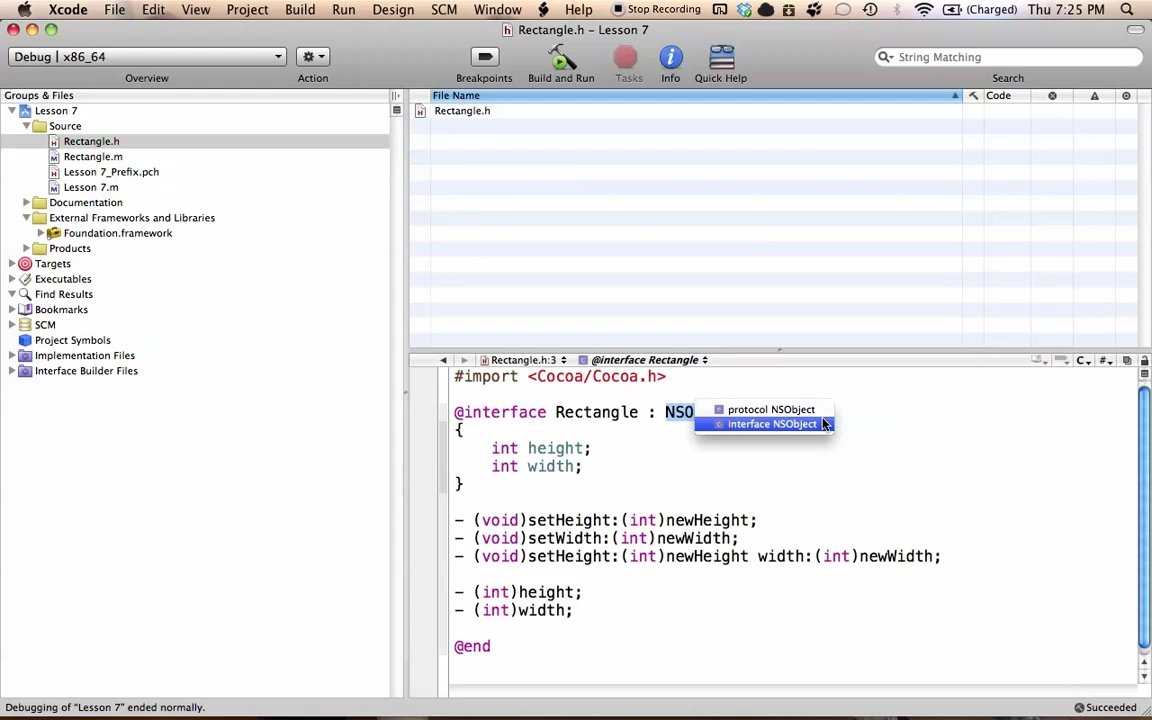Open the Apple menu

24,10
